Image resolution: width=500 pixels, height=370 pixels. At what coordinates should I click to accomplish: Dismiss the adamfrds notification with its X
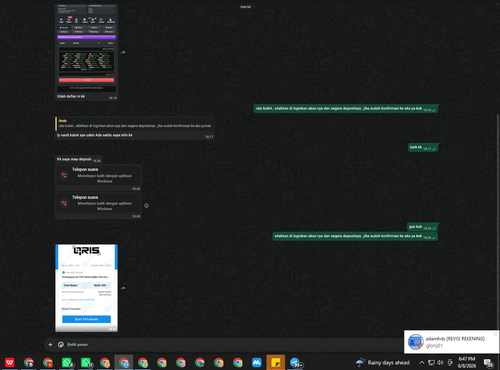[x=495, y=334]
